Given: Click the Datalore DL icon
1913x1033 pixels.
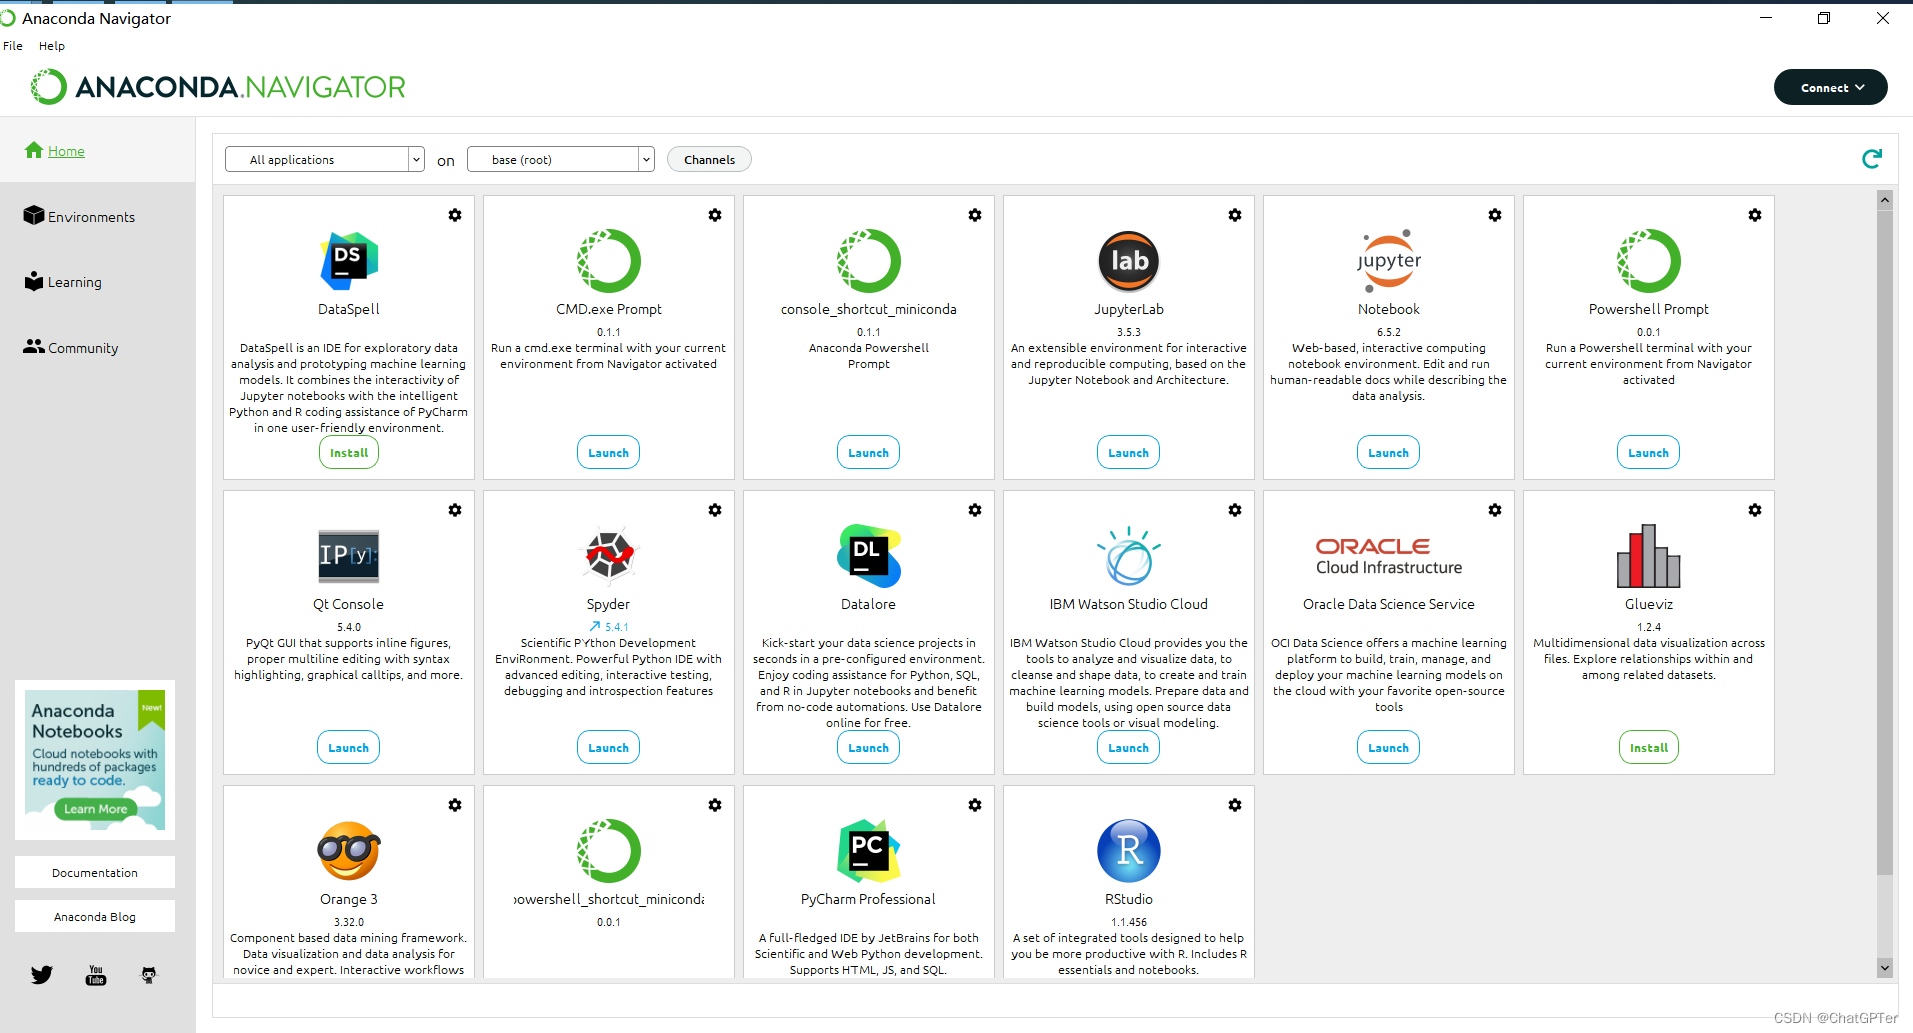Looking at the screenshot, I should pyautogui.click(x=869, y=555).
